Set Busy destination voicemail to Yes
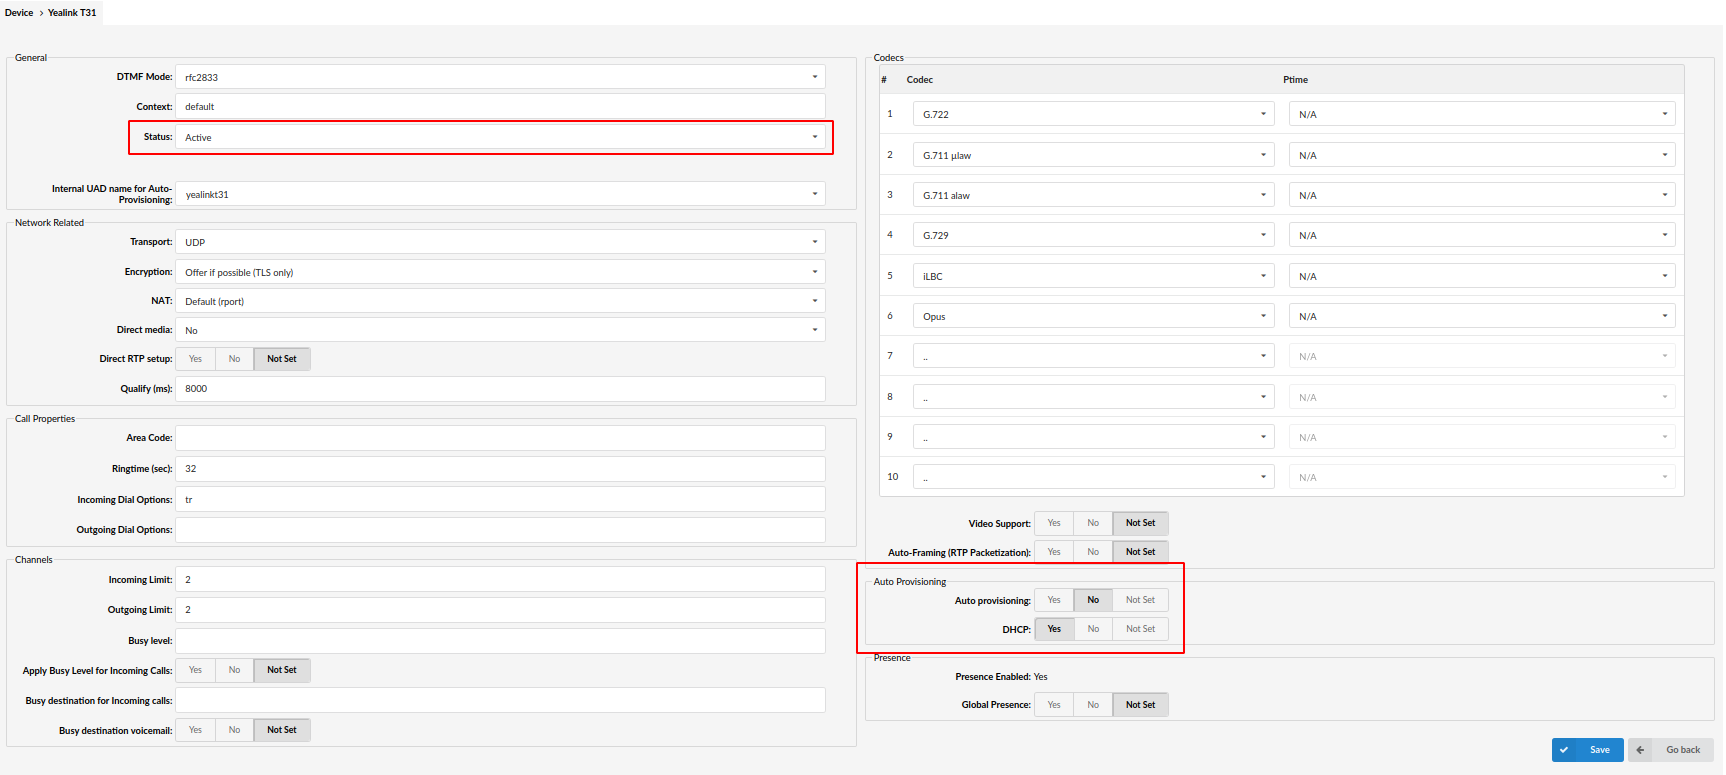The width and height of the screenshot is (1726, 775). pos(195,730)
